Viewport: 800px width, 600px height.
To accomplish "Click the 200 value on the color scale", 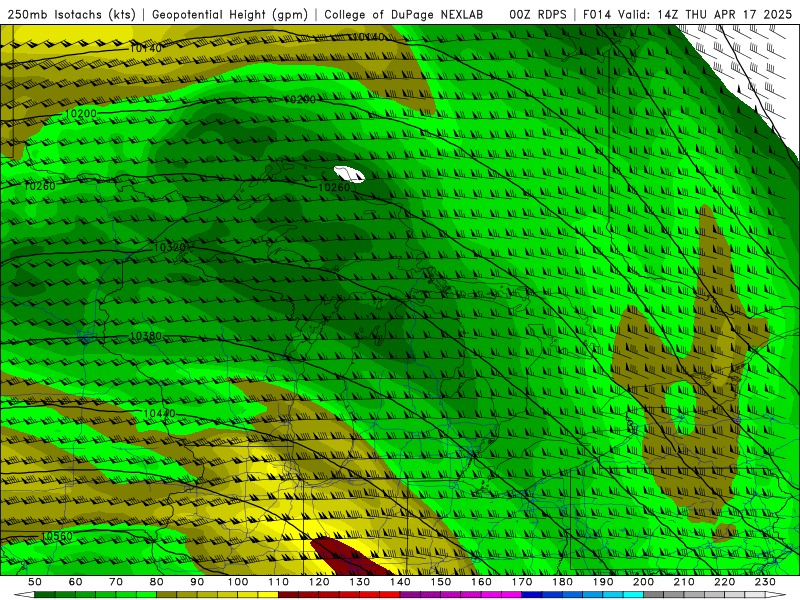I will tap(643, 582).
